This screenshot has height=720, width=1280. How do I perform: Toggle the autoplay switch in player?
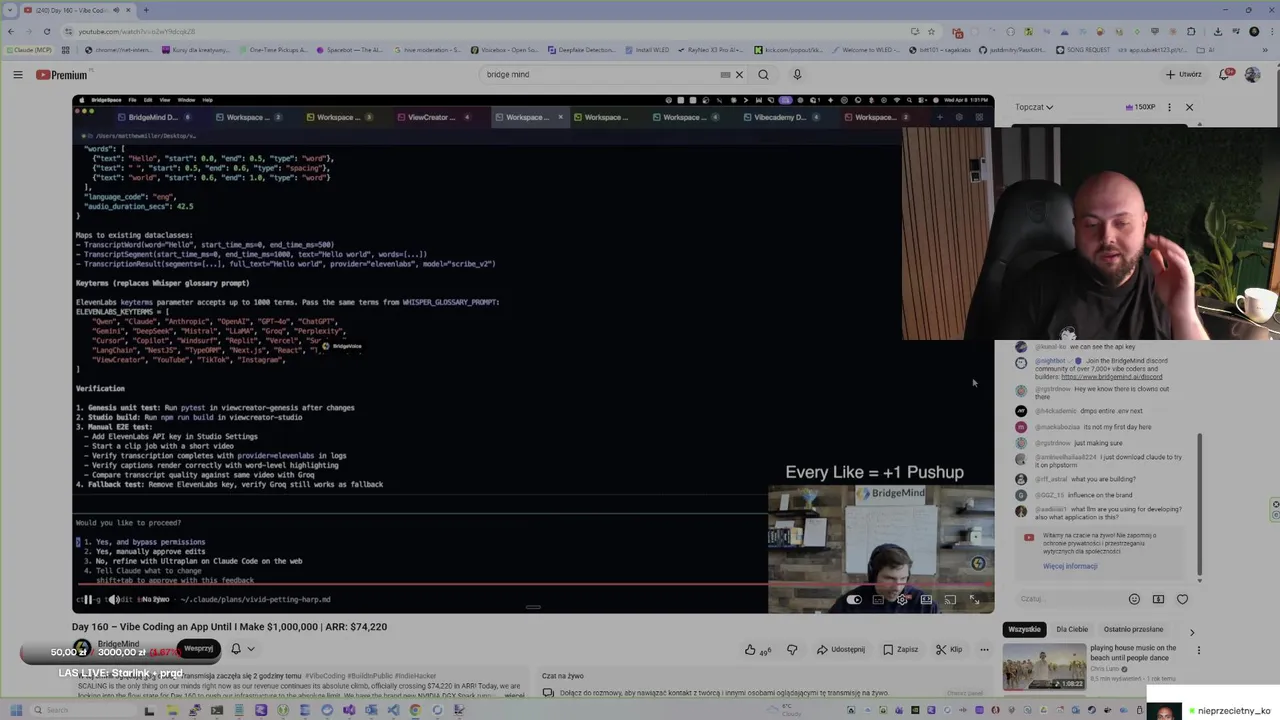click(x=854, y=600)
